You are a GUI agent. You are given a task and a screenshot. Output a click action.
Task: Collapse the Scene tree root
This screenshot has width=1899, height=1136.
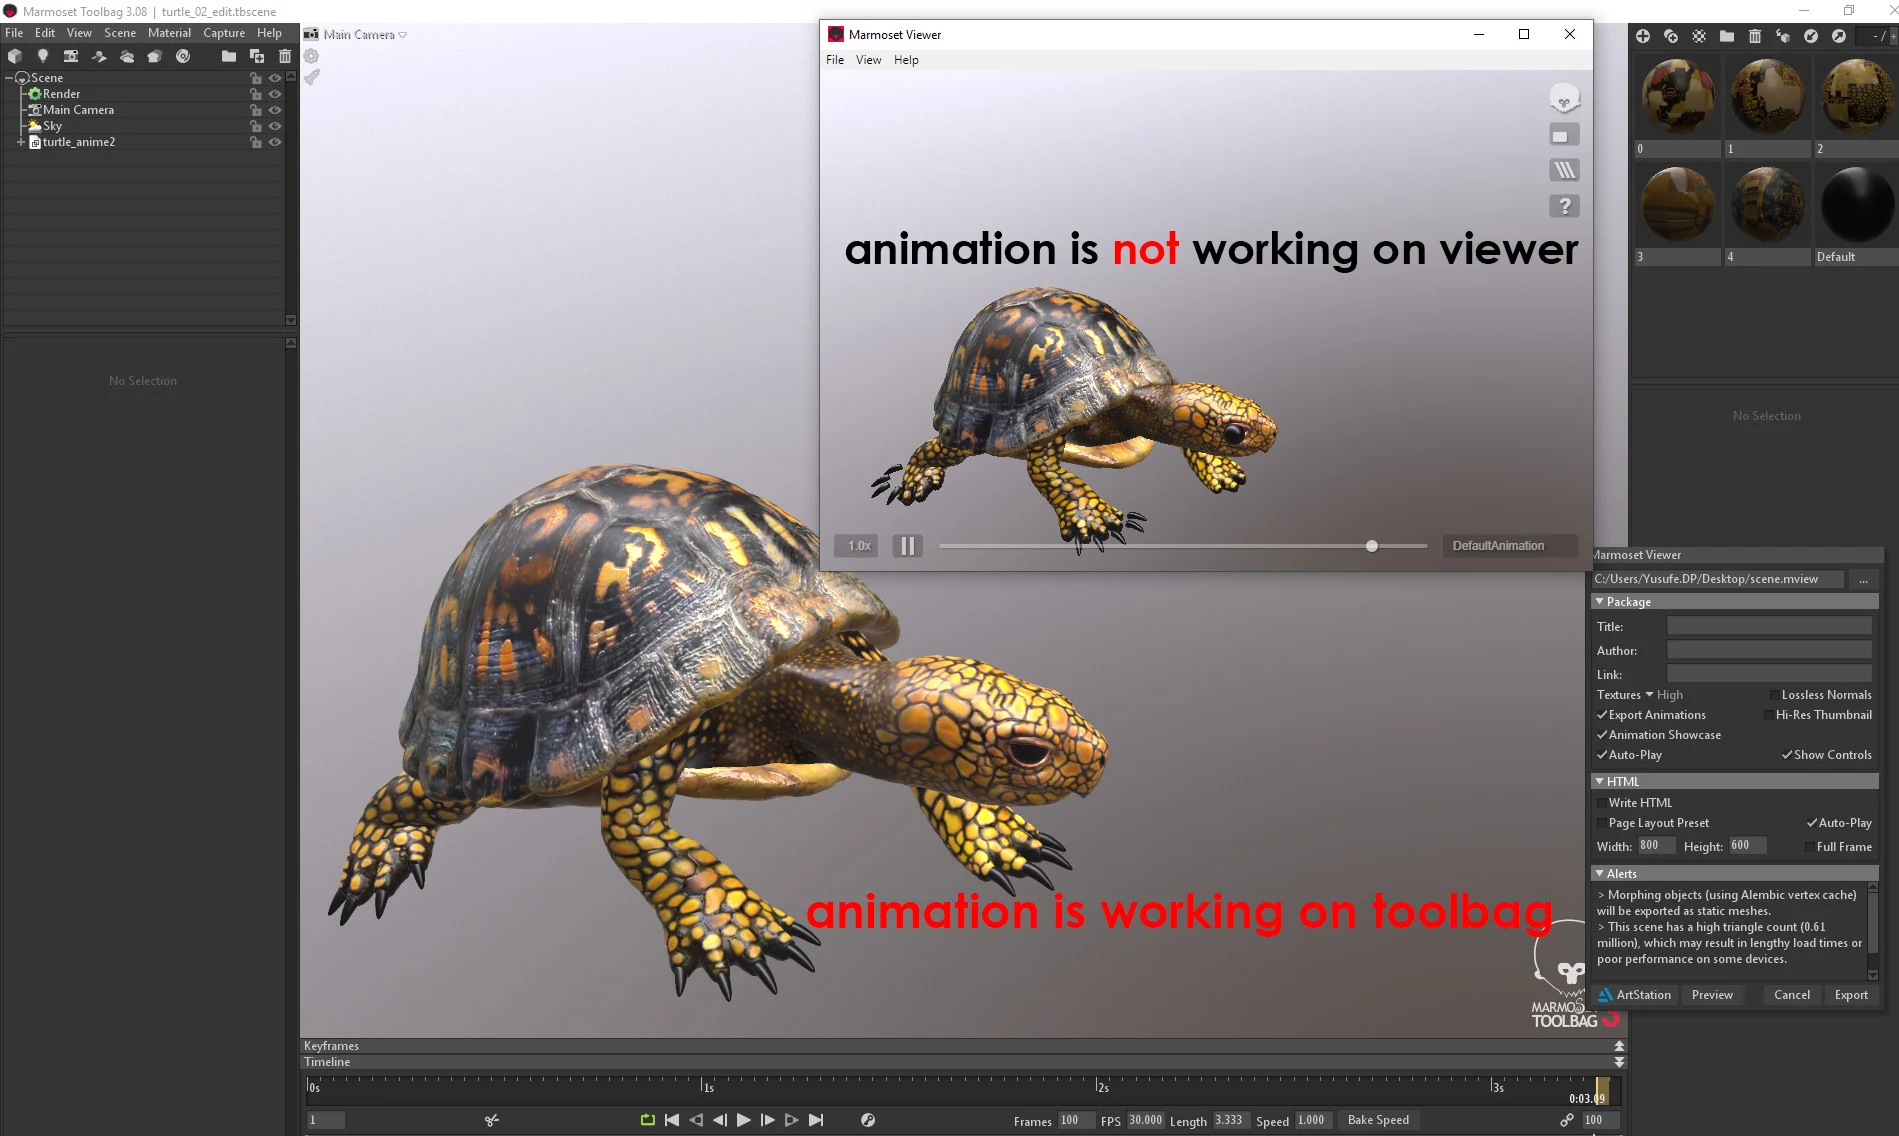(x=9, y=78)
